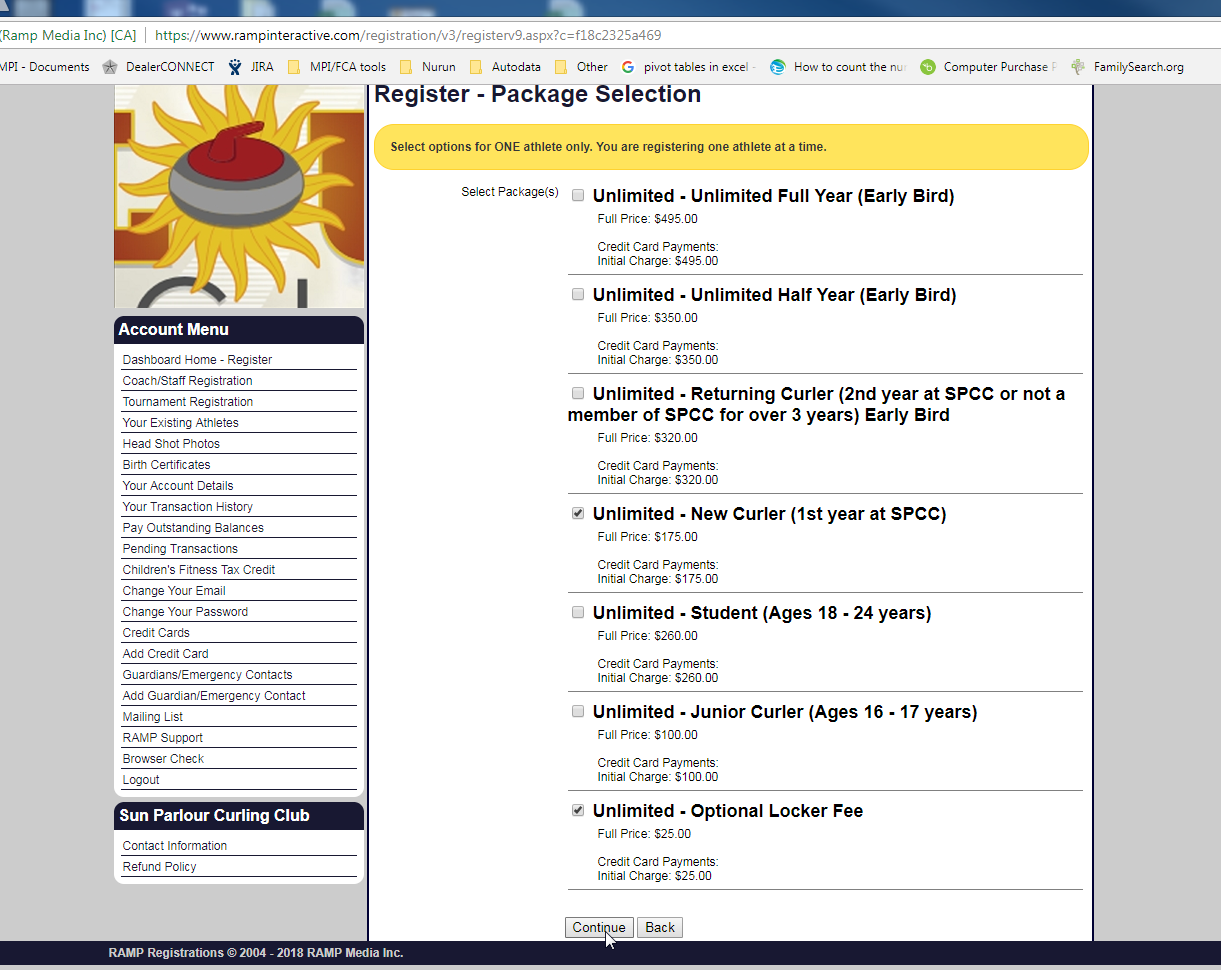Viewport: 1221px width, 970px height.
Task: Click the Continue button
Action: 599,928
